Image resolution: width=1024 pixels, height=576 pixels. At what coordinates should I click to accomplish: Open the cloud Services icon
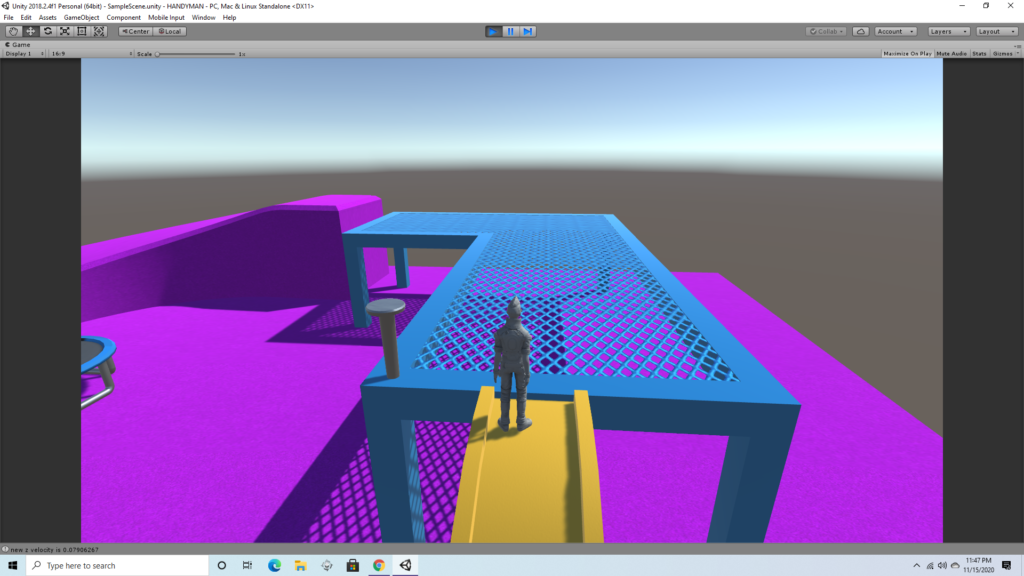tap(861, 31)
